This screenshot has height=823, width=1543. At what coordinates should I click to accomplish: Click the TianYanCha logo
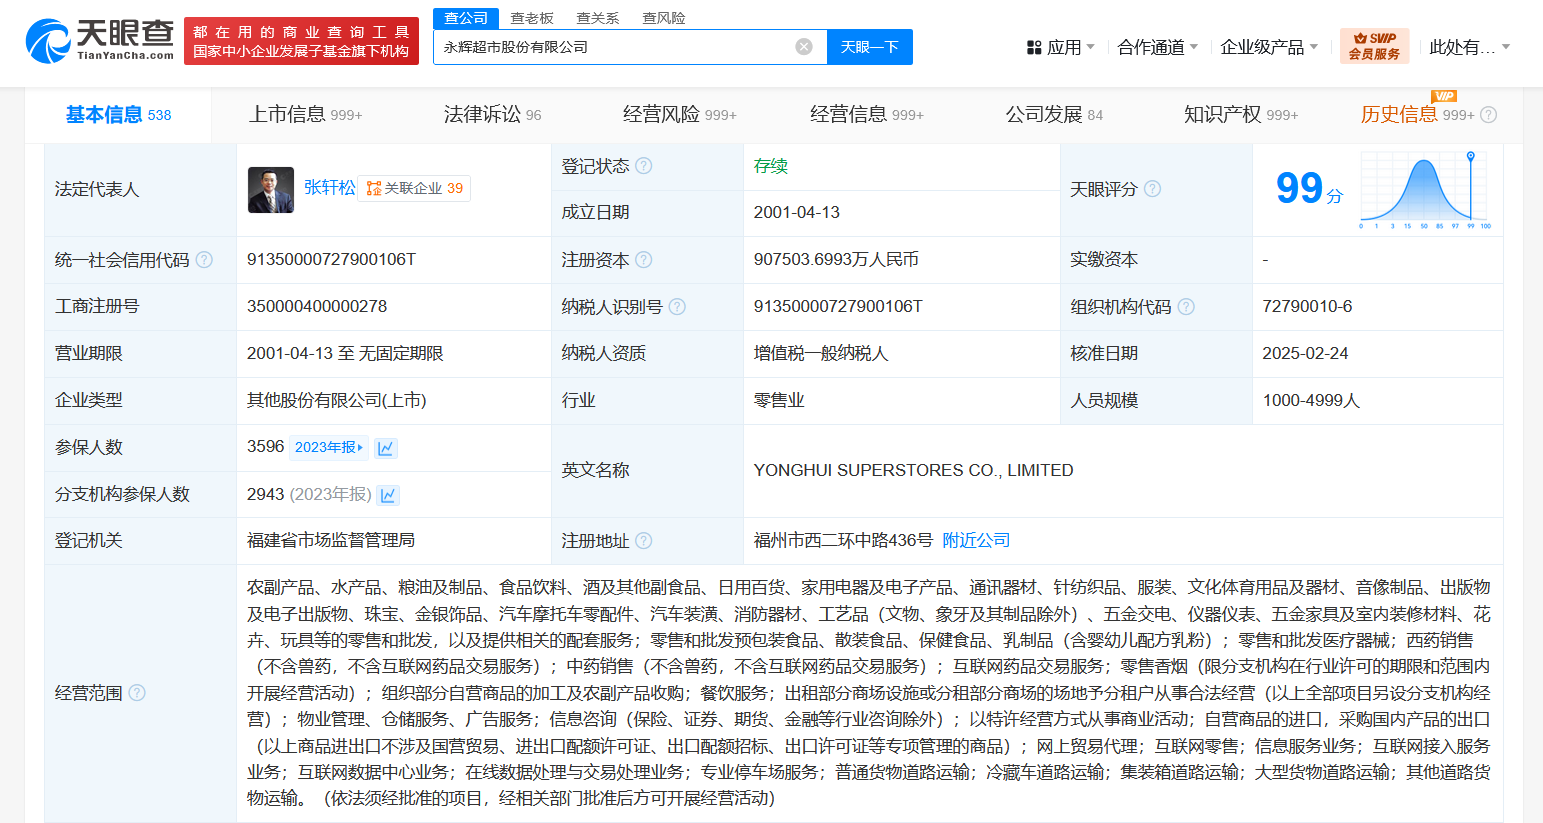click(x=100, y=41)
